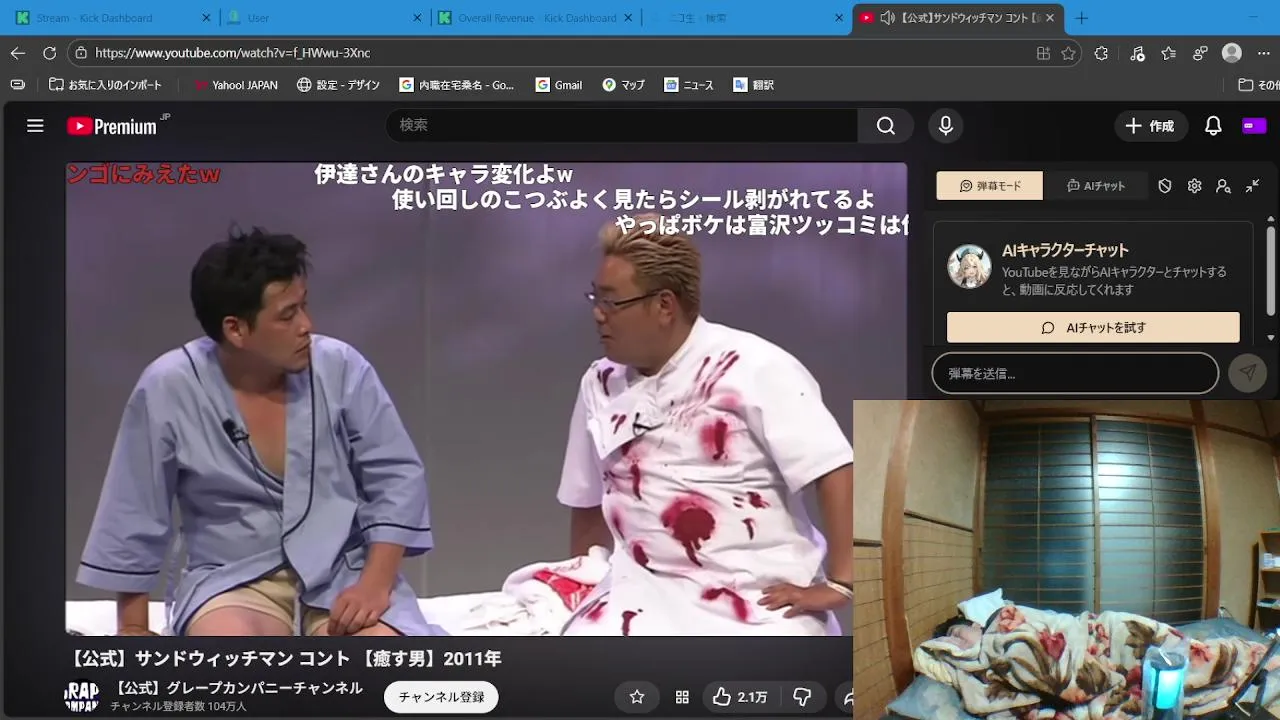
Task: Add this page to favorites star
Action: tap(1068, 53)
